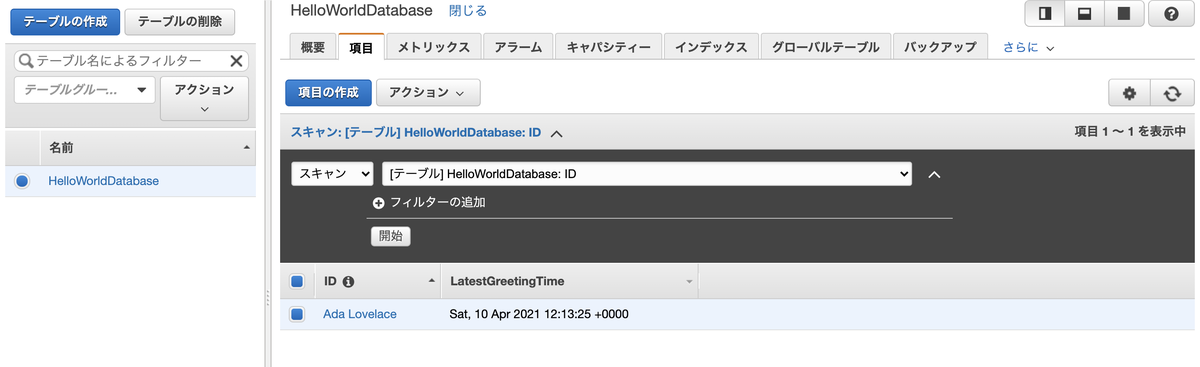The image size is (1200, 367).
Task: Collapse scan panel with white chevron
Action: pos(935,174)
